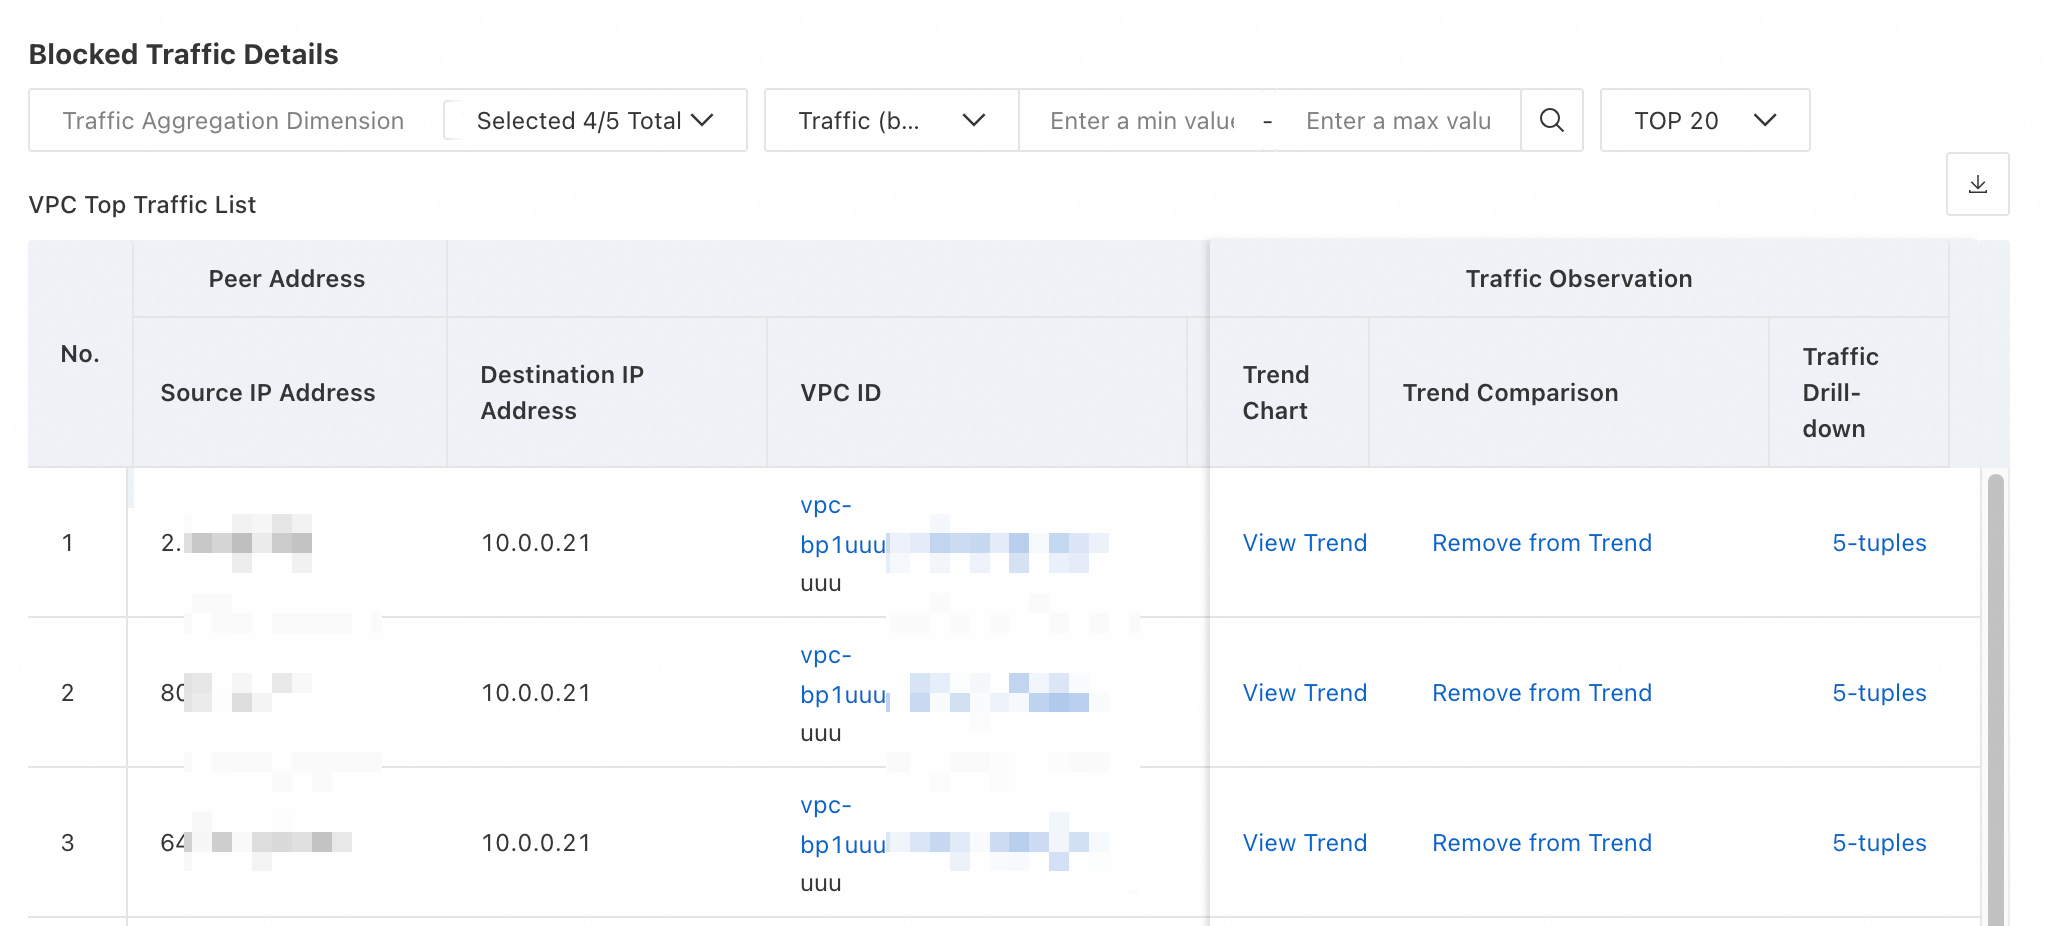2048x926 pixels.
Task: View Trend for row 2
Action: click(x=1304, y=693)
